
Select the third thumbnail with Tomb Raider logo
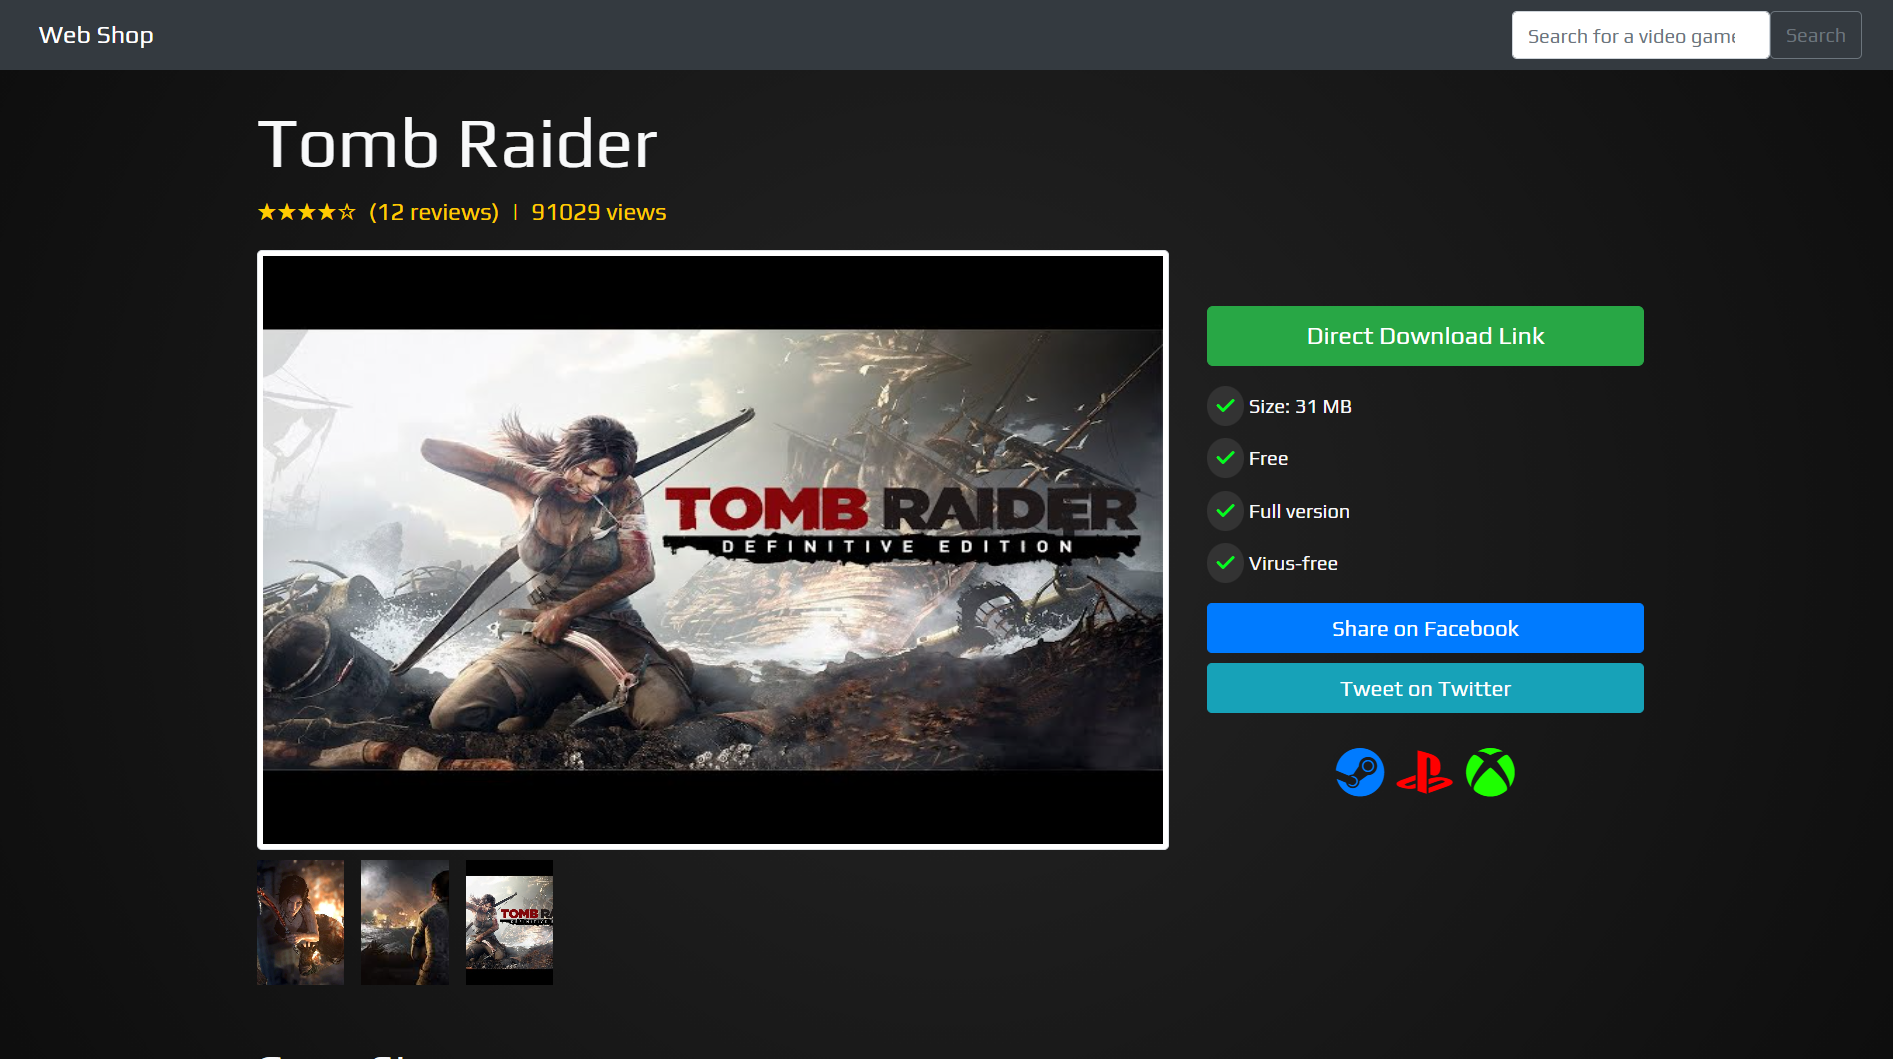click(509, 922)
